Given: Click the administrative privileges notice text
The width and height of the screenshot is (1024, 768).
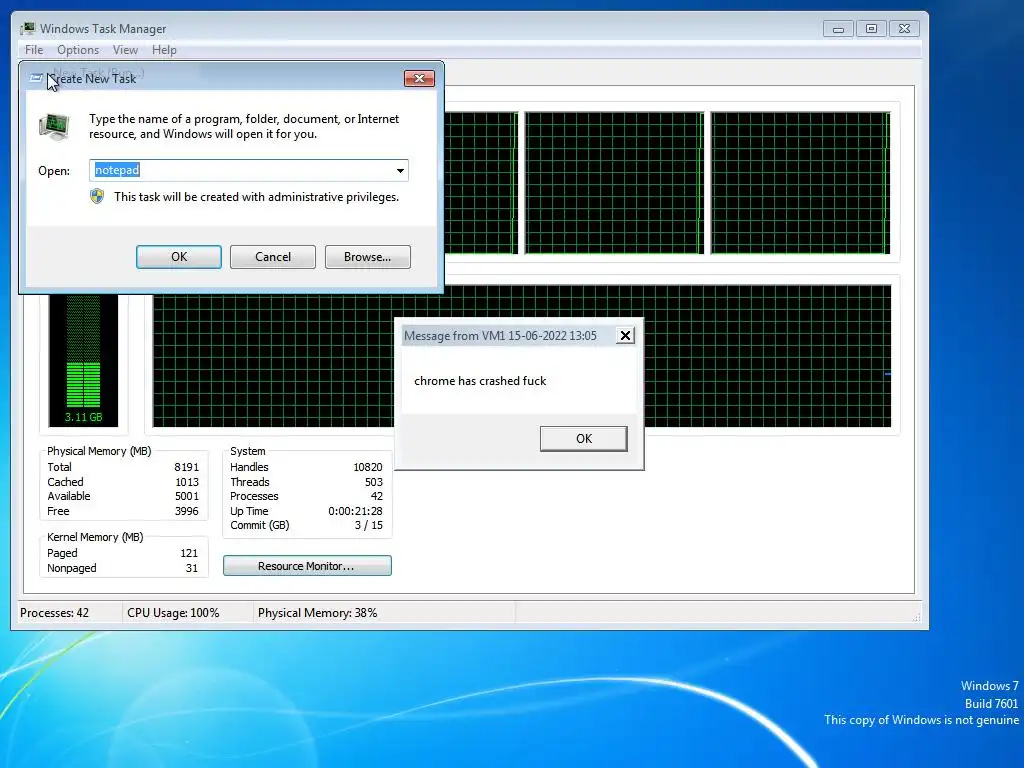Looking at the screenshot, I should click(x=256, y=197).
